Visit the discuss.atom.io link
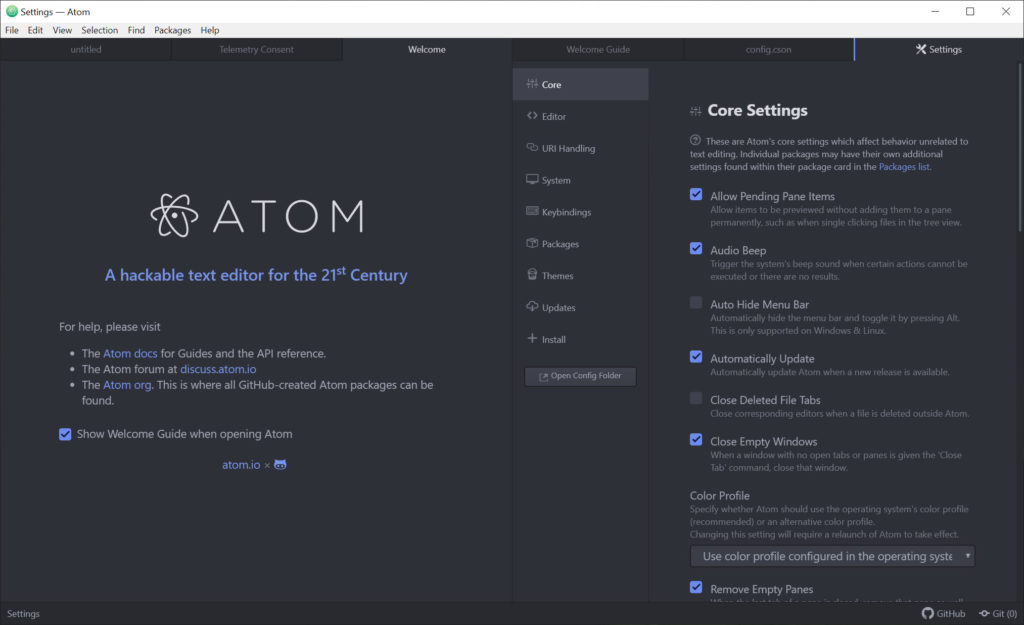This screenshot has width=1024, height=625. click(x=218, y=369)
